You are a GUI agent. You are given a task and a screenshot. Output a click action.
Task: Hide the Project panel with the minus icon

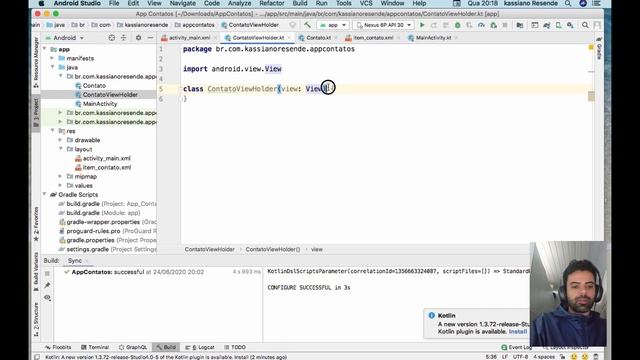click(x=150, y=38)
